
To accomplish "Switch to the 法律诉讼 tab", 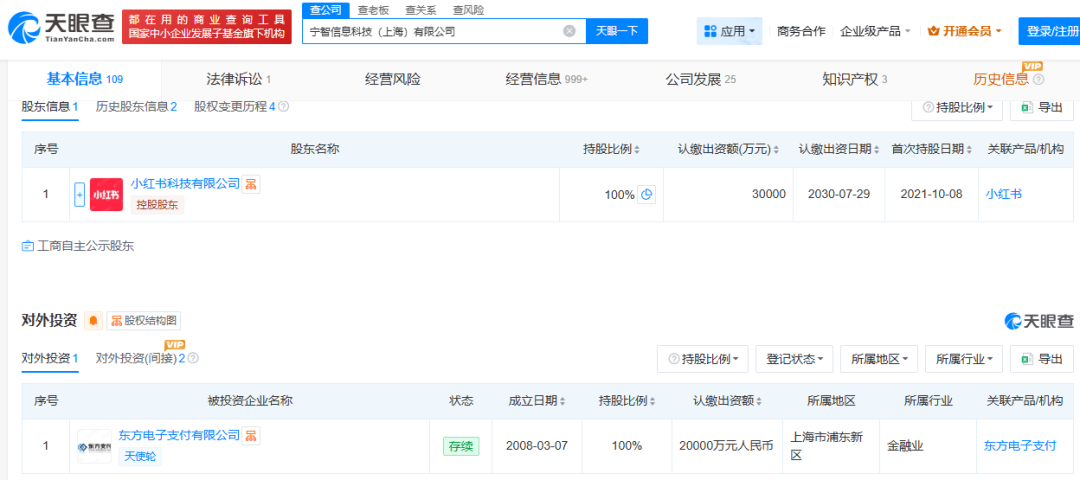I will click(238, 79).
